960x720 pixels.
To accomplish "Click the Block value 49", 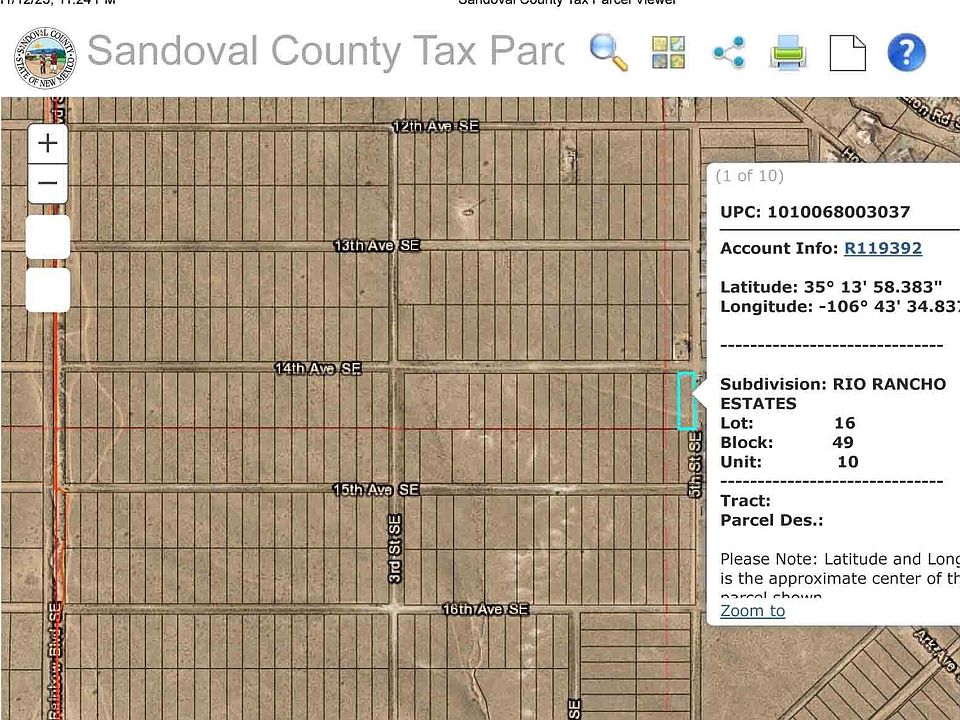I will (842, 443).
